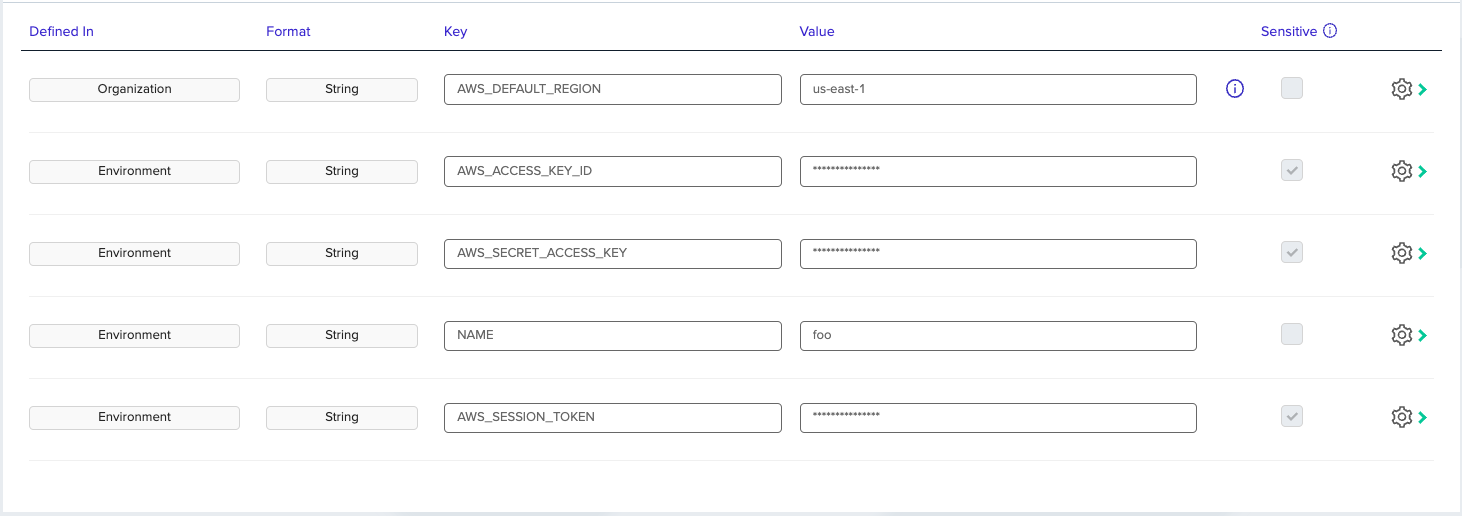Toggle Sensitive checkbox for AWS_DEFAULT_REGION

point(1292,88)
